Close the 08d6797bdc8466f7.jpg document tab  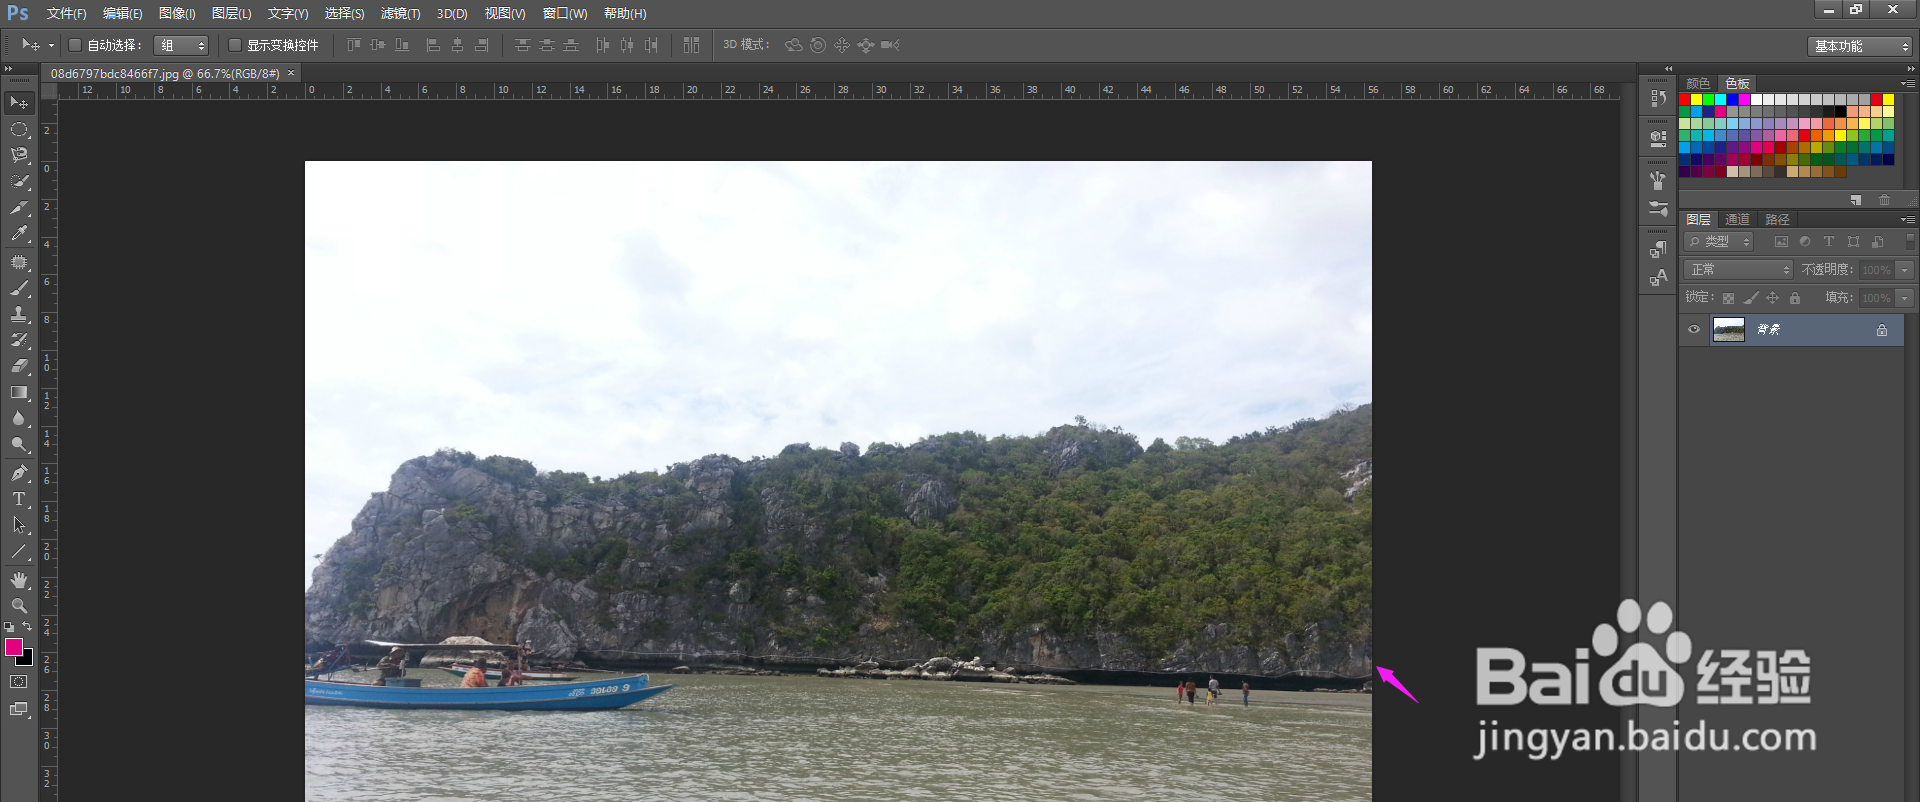click(291, 73)
